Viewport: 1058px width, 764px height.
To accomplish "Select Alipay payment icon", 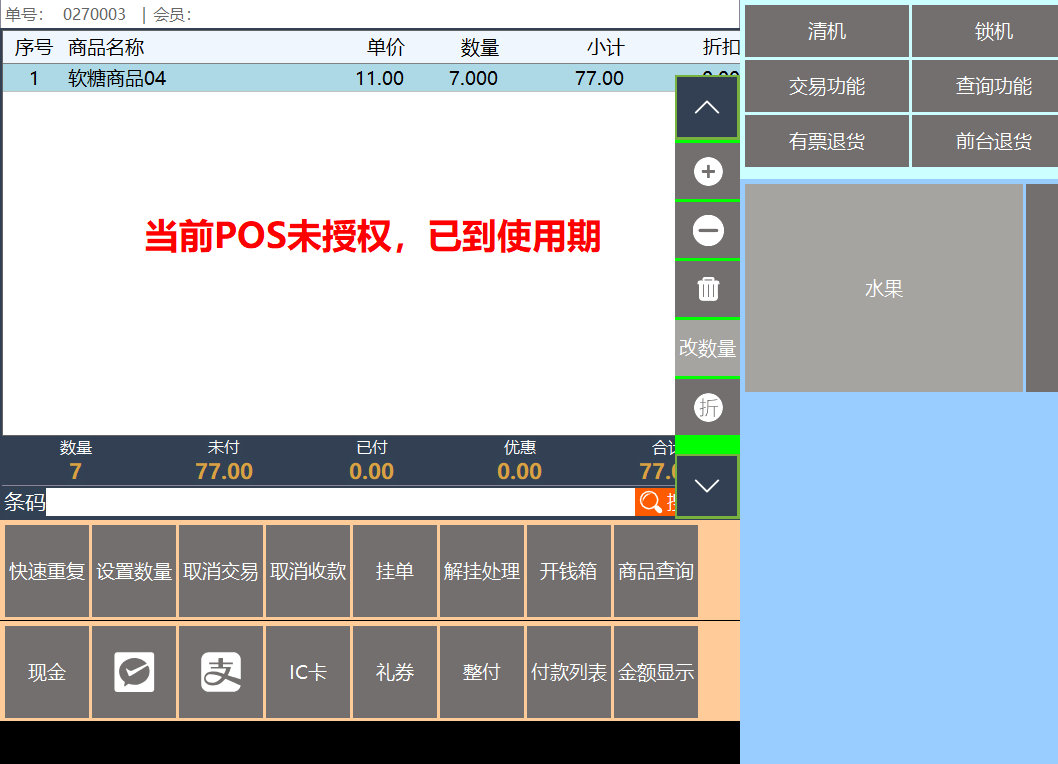I will (x=221, y=672).
